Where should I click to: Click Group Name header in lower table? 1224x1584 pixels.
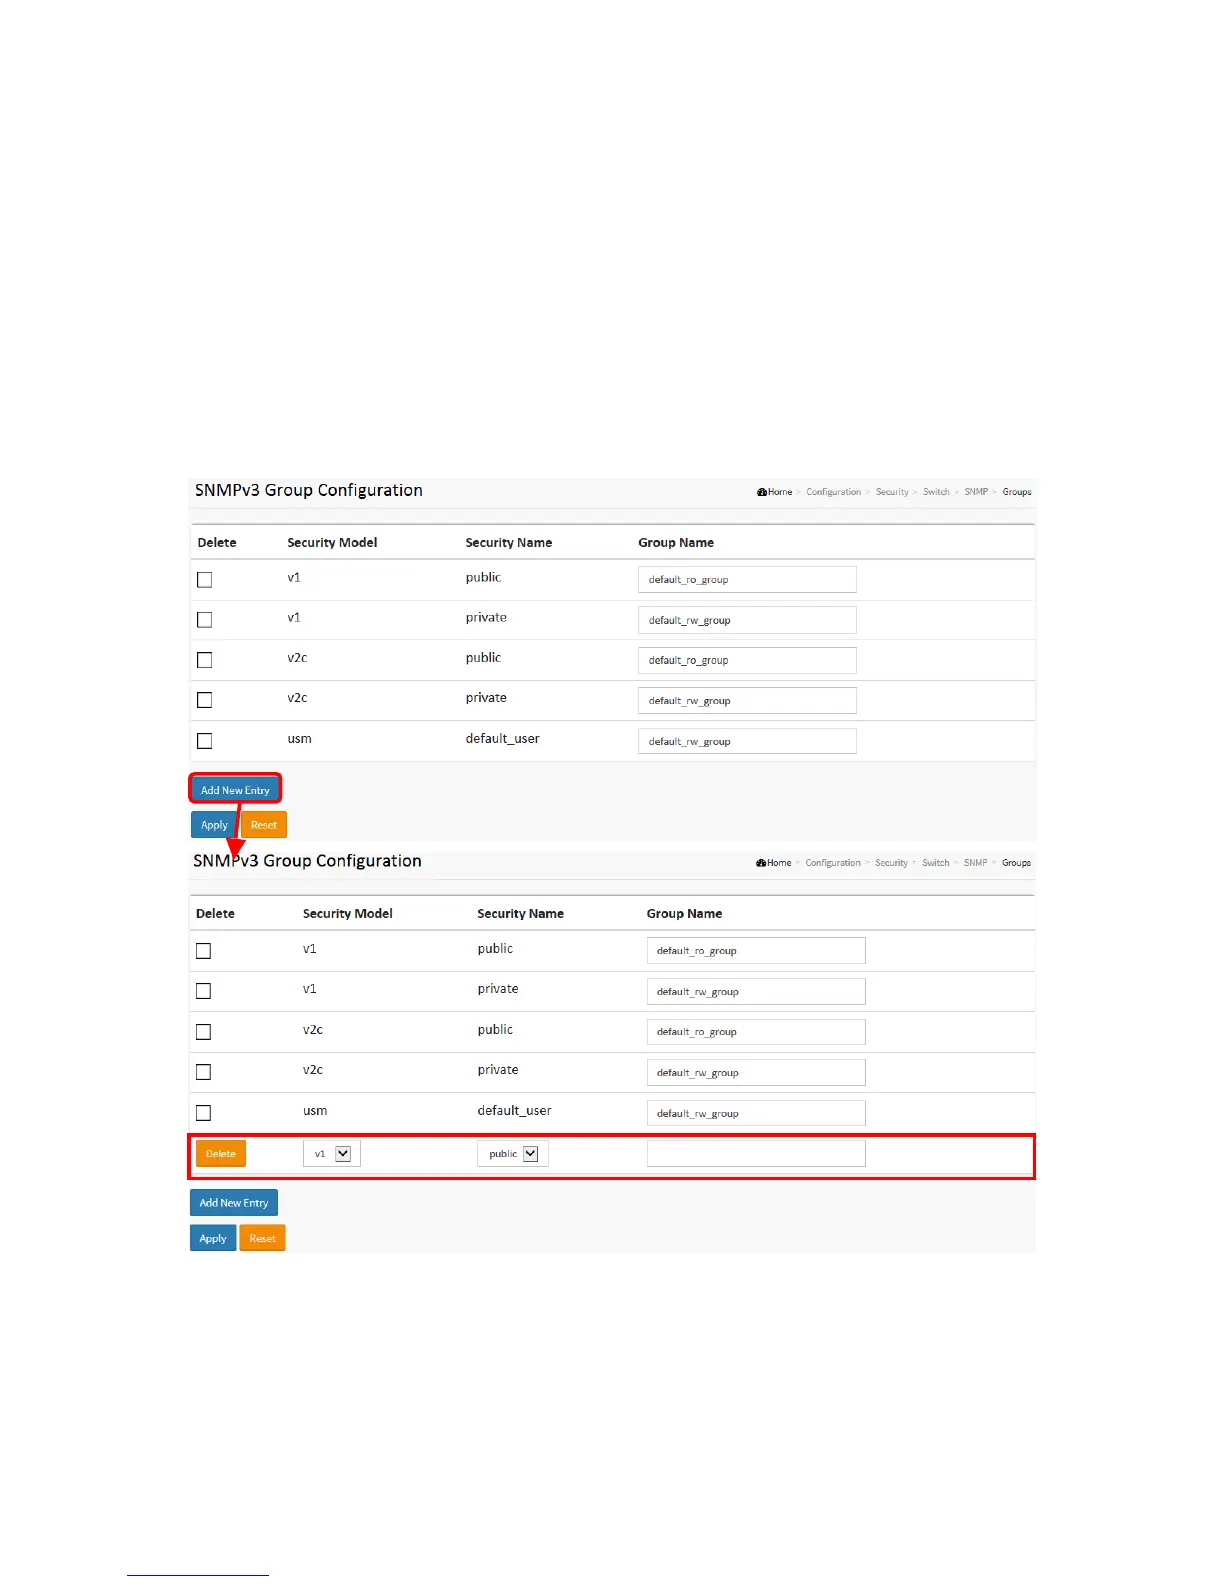click(x=684, y=913)
